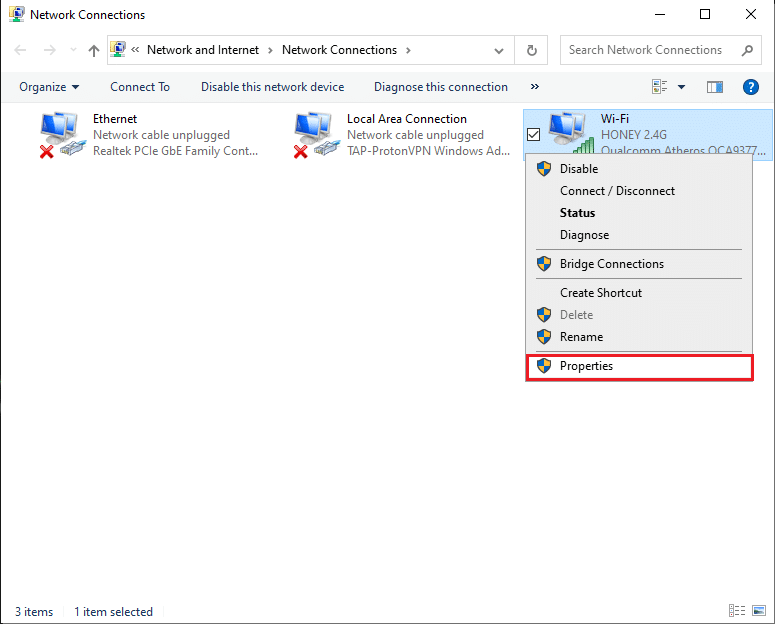Click the Local Area Connection adapter icon

[x=316, y=135]
